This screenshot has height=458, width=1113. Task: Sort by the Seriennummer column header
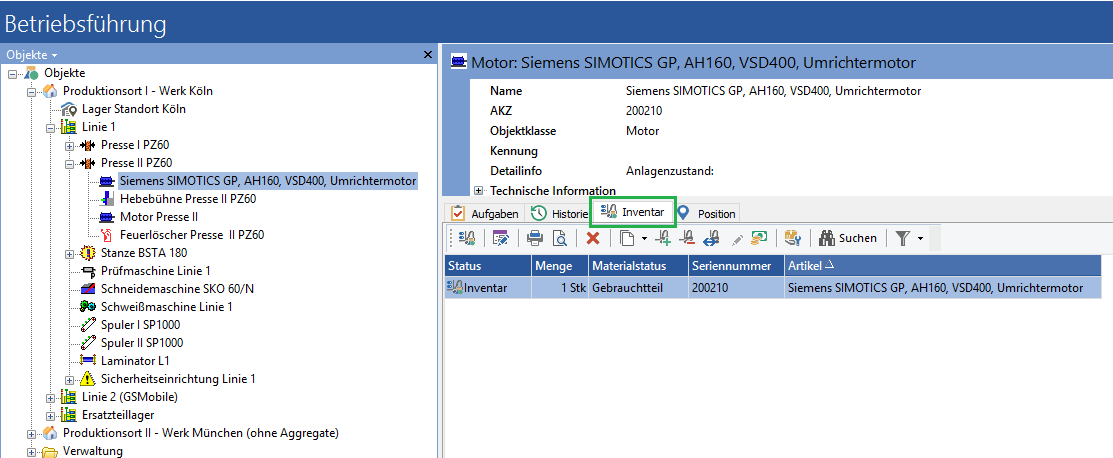(x=736, y=266)
